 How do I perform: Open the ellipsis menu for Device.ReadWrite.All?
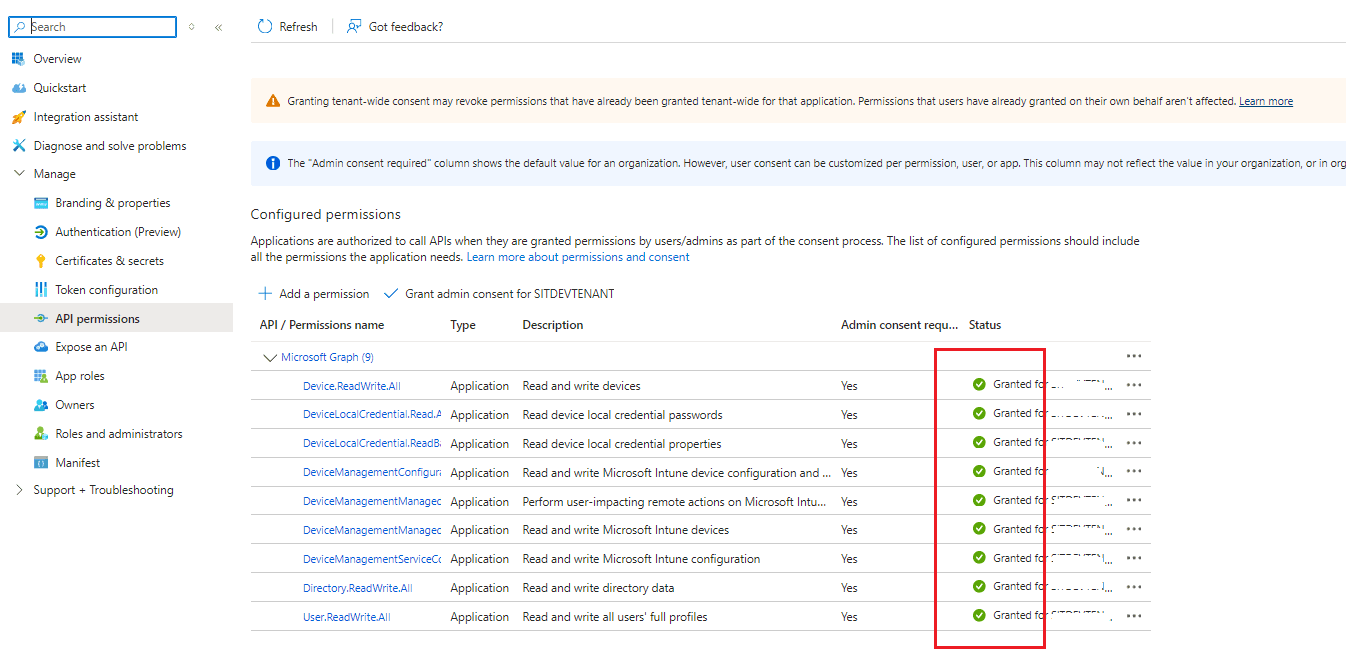(x=1134, y=384)
